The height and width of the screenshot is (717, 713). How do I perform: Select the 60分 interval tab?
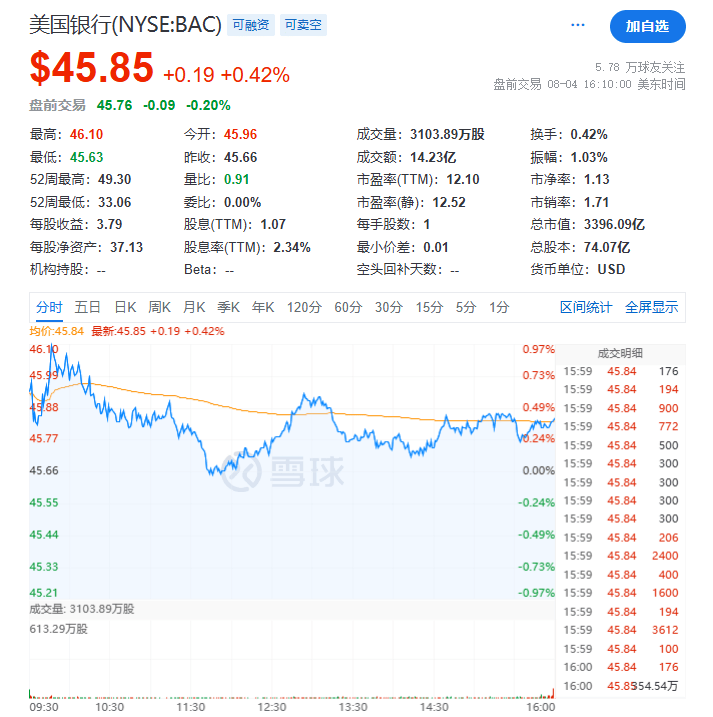tap(348, 307)
